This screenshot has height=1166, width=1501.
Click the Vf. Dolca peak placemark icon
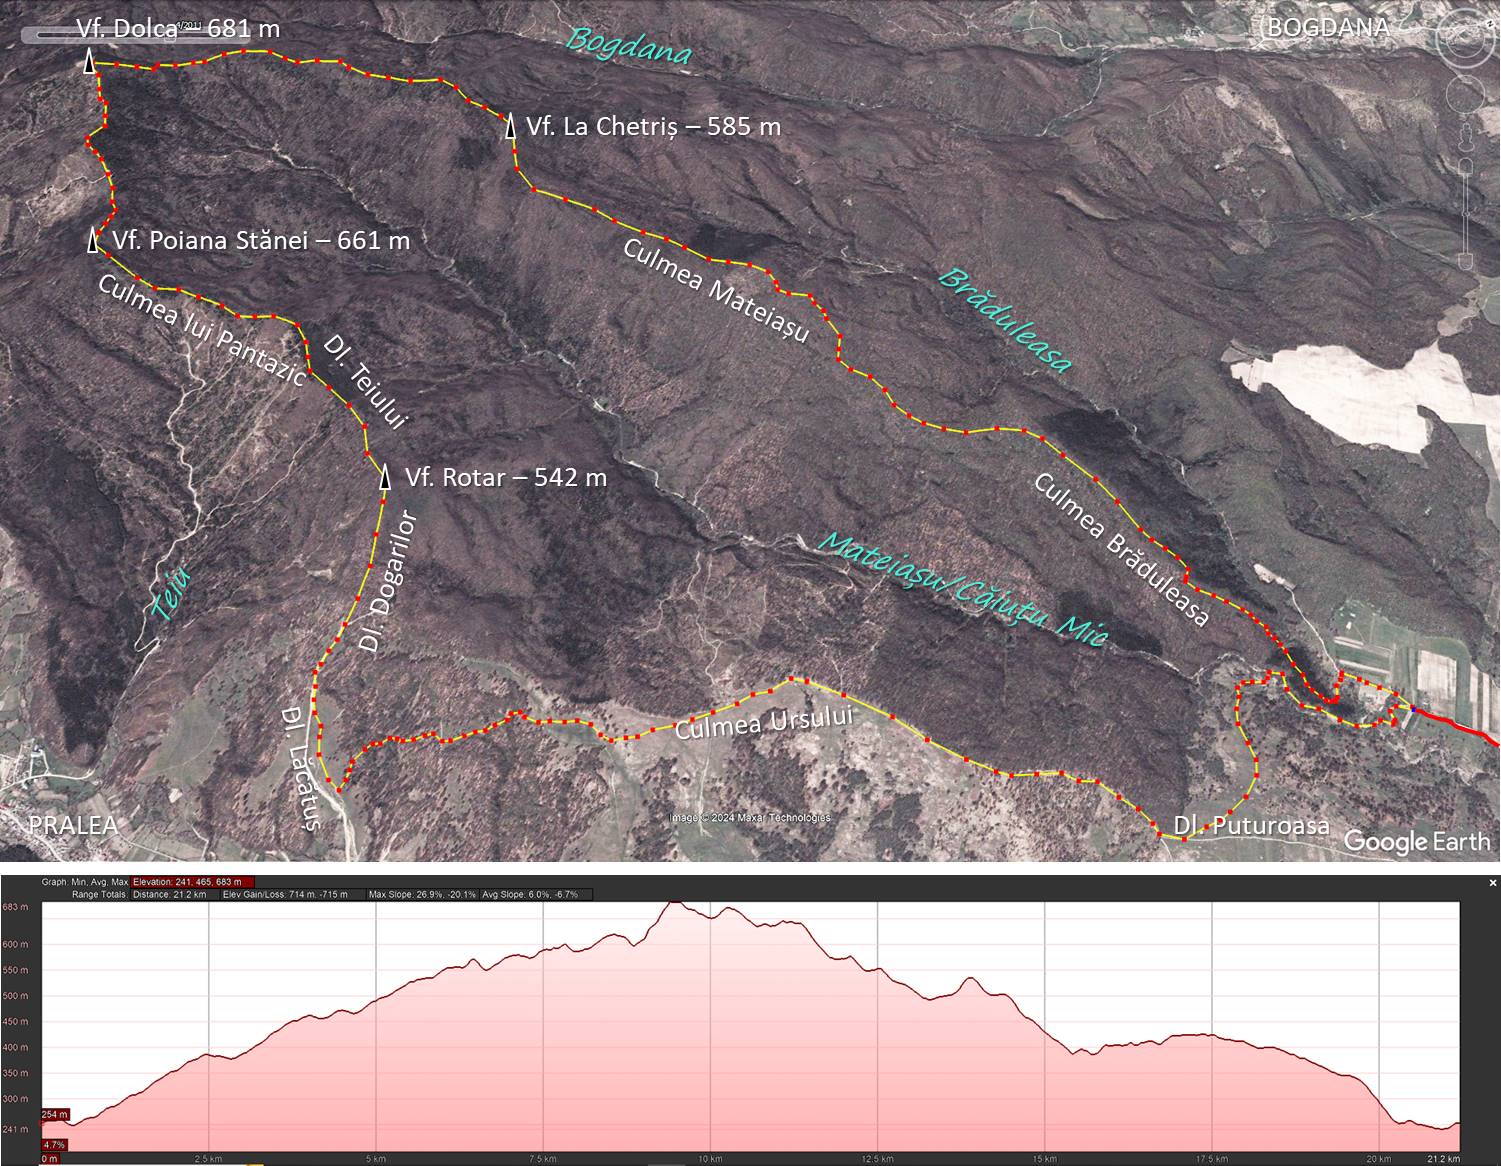pos(89,61)
